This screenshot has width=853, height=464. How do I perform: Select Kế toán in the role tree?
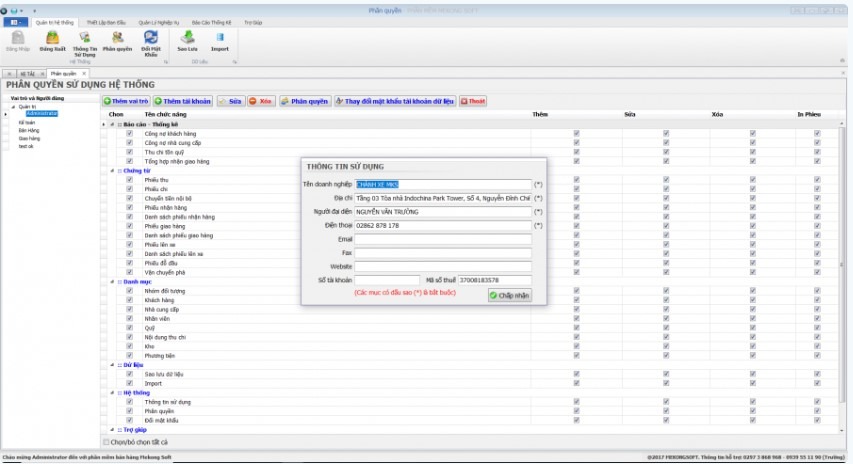click(26, 122)
